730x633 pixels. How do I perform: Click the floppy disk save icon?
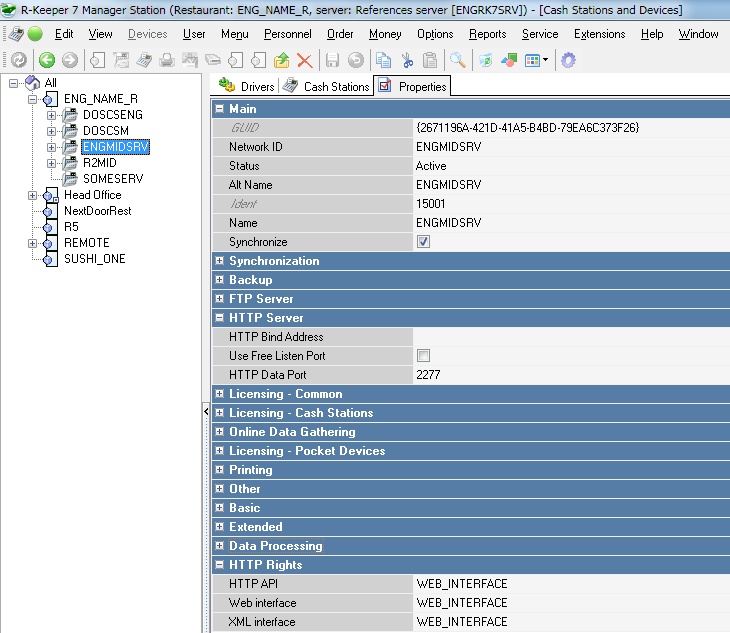332,60
